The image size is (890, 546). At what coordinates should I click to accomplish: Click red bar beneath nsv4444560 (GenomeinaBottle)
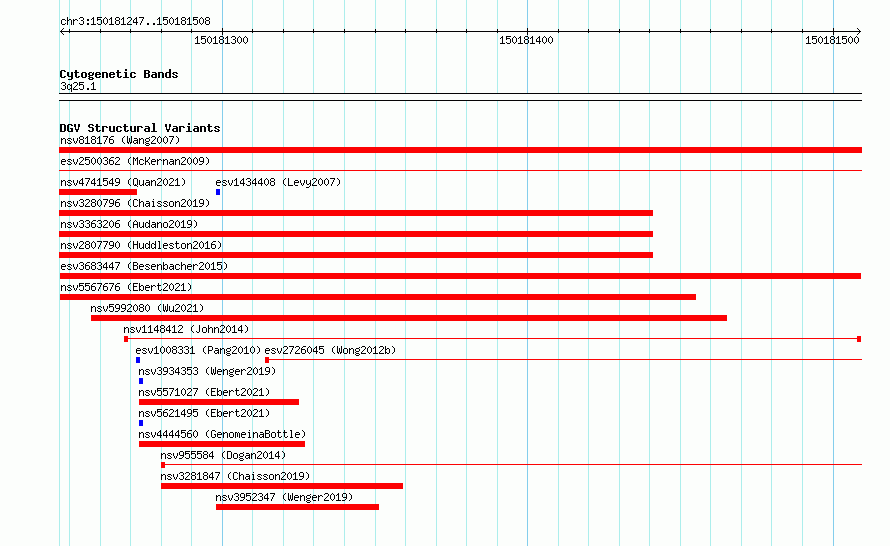click(x=222, y=444)
